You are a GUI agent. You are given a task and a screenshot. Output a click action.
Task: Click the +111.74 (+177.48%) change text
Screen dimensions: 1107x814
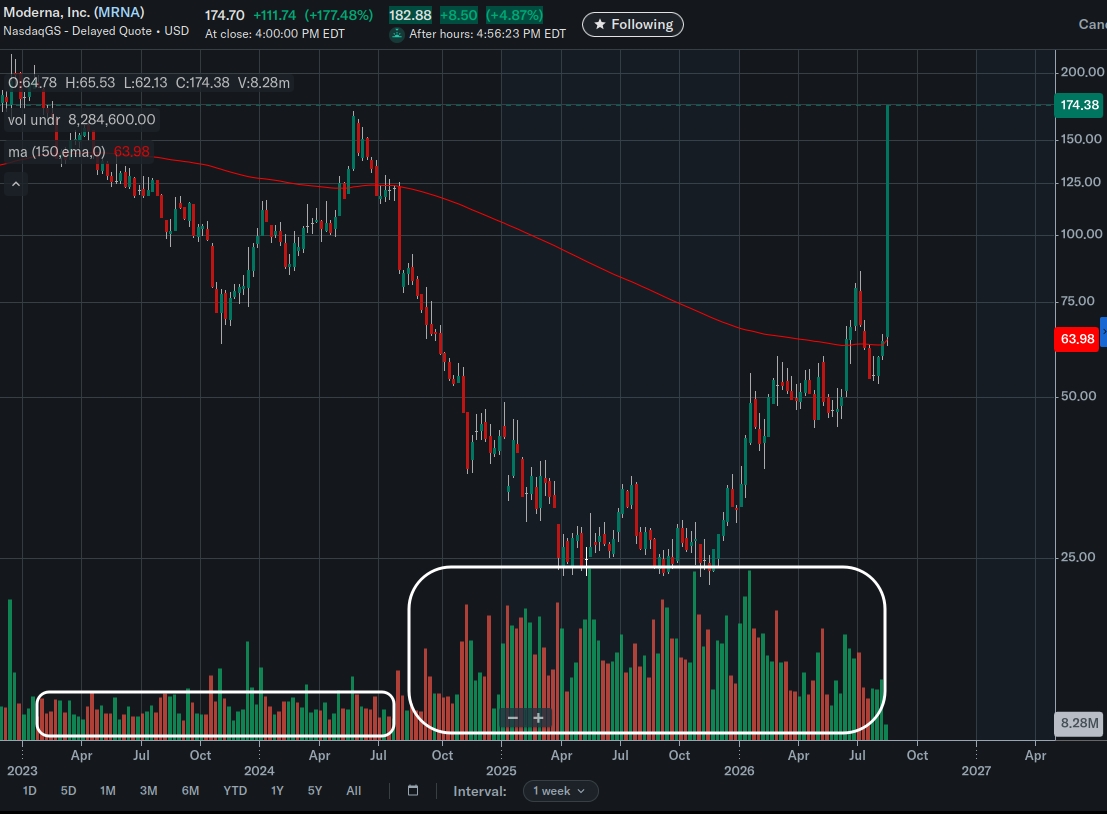(x=313, y=15)
